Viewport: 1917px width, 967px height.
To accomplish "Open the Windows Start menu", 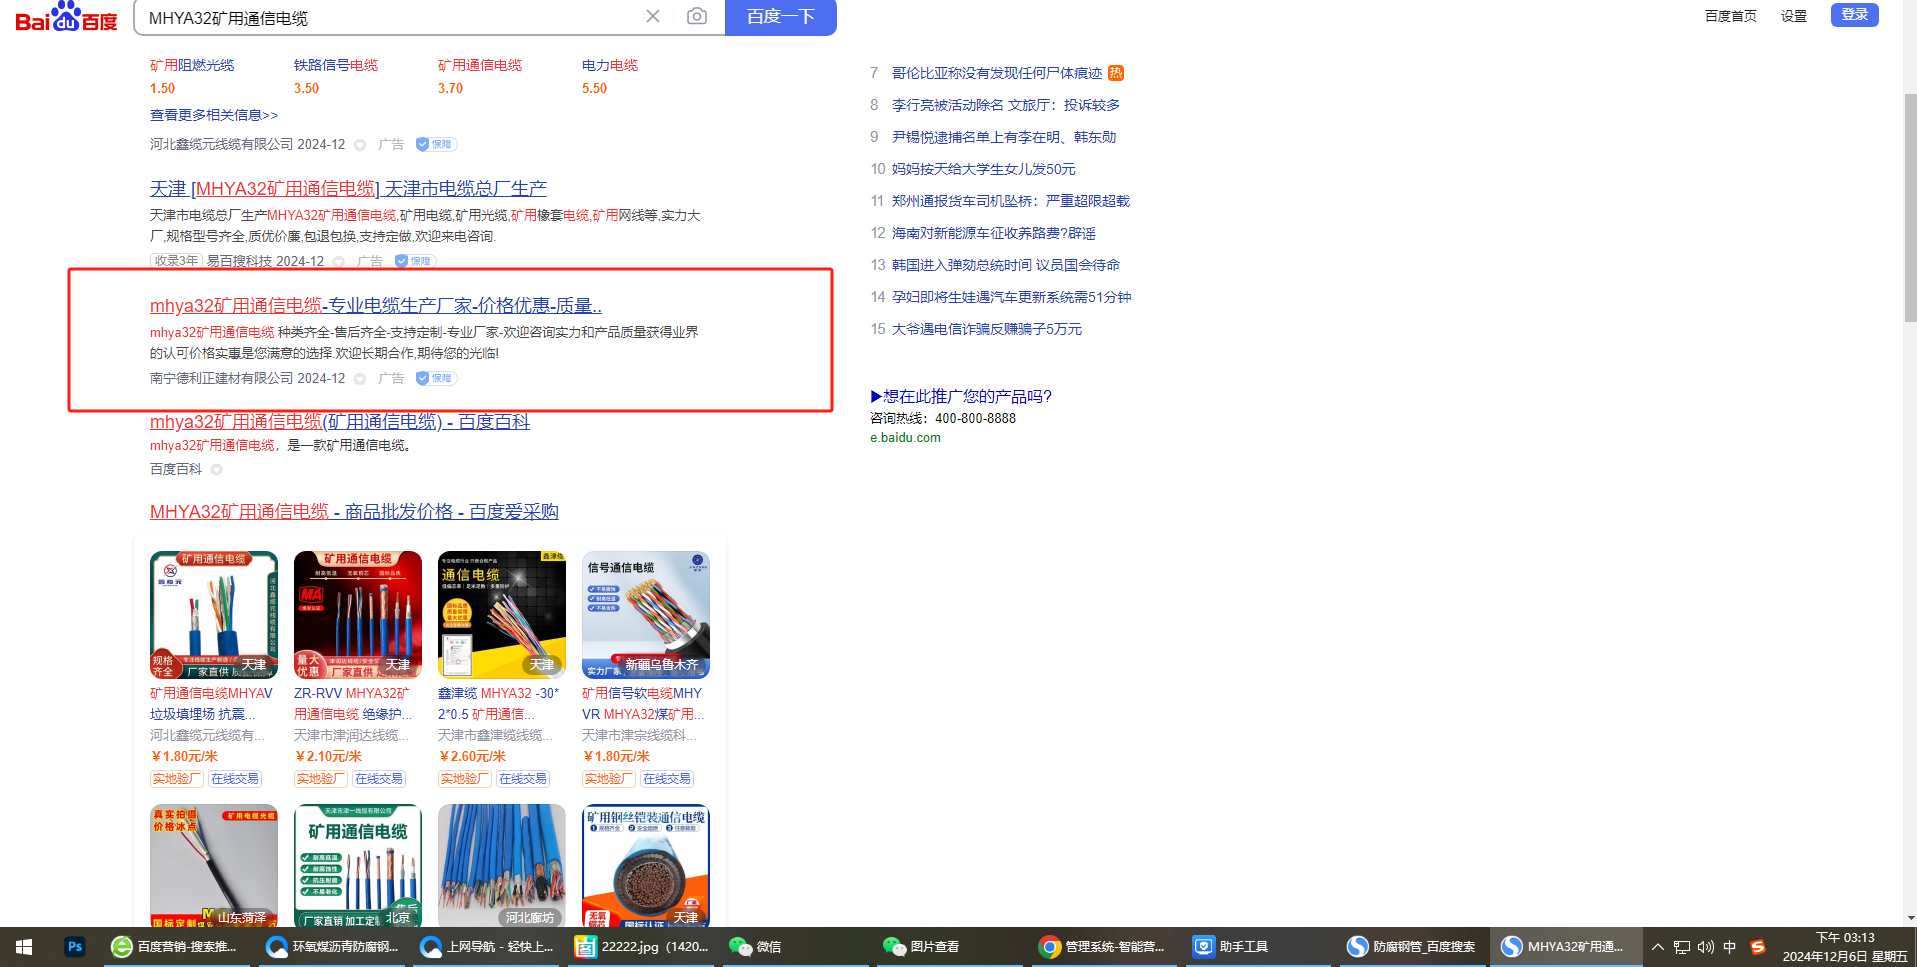I will click(24, 947).
